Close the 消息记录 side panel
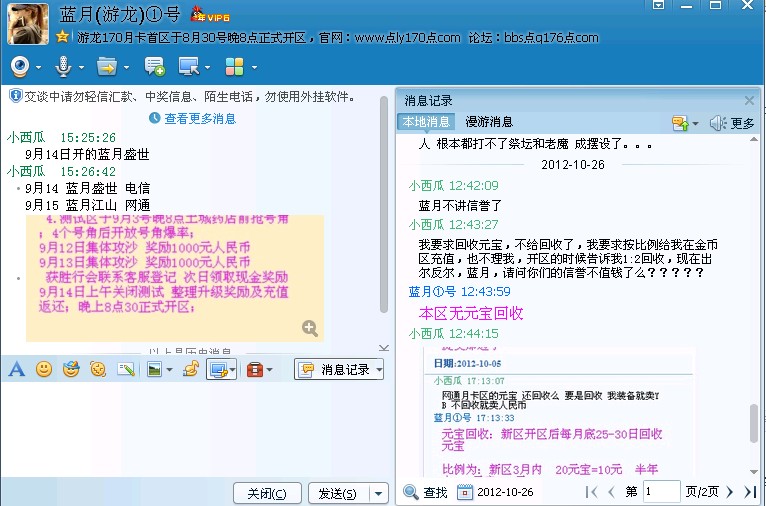The width and height of the screenshot is (766, 506). [749, 101]
